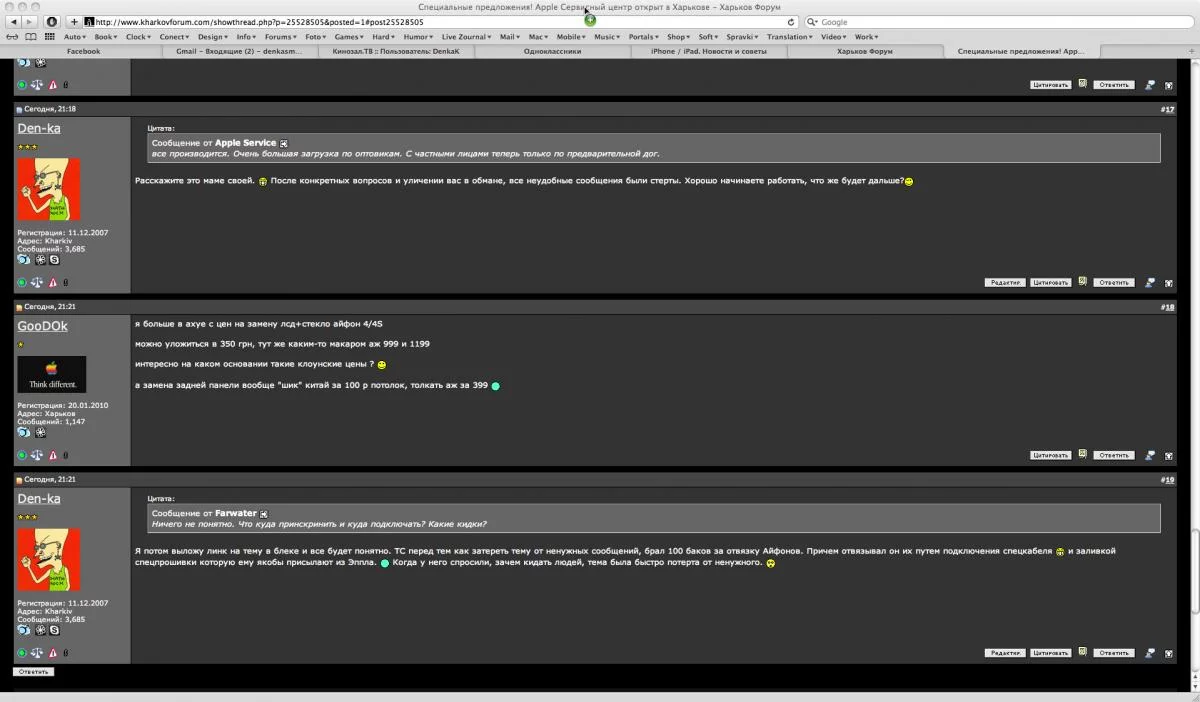The width and height of the screenshot is (1200, 702).
Task: Click the round black toolbar icon beside forward arrow
Action: [x=52, y=21]
